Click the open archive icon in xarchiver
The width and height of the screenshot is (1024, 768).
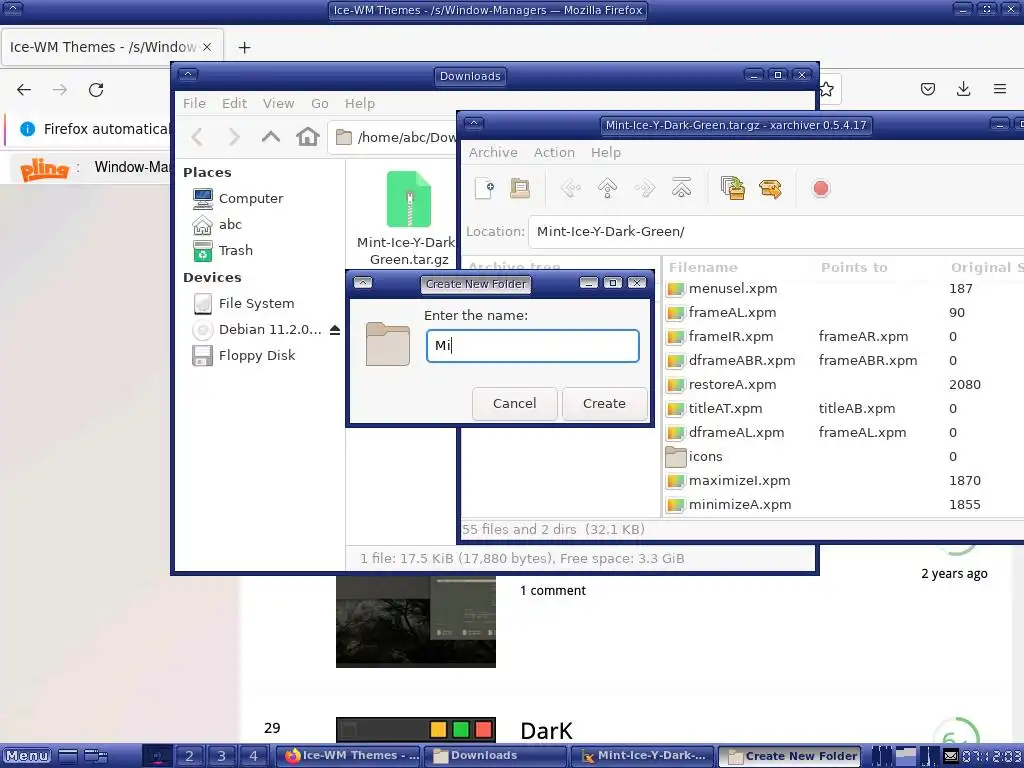tap(520, 189)
